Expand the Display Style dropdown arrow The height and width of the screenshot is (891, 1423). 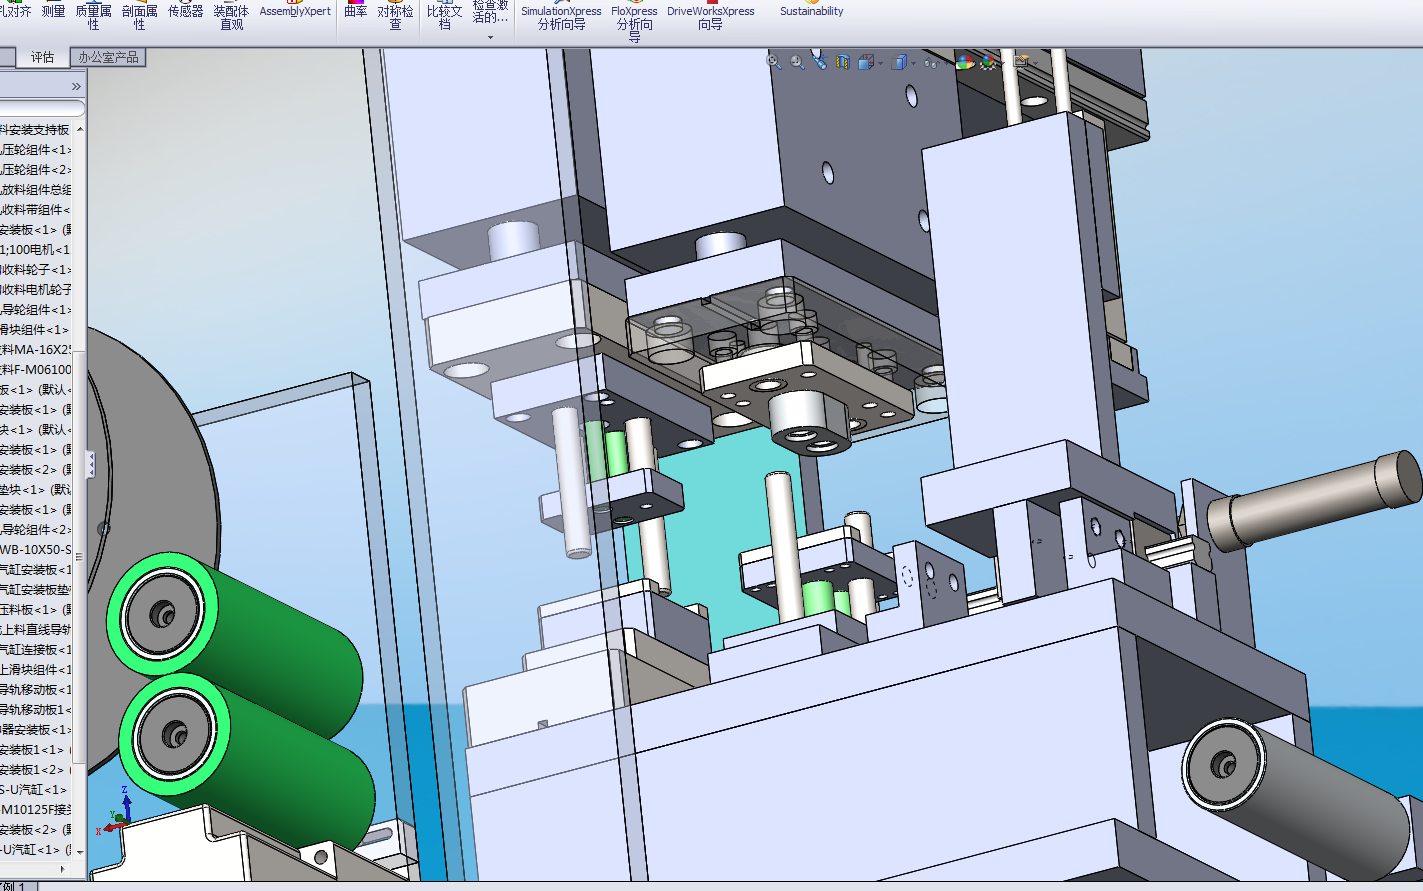tap(913, 63)
